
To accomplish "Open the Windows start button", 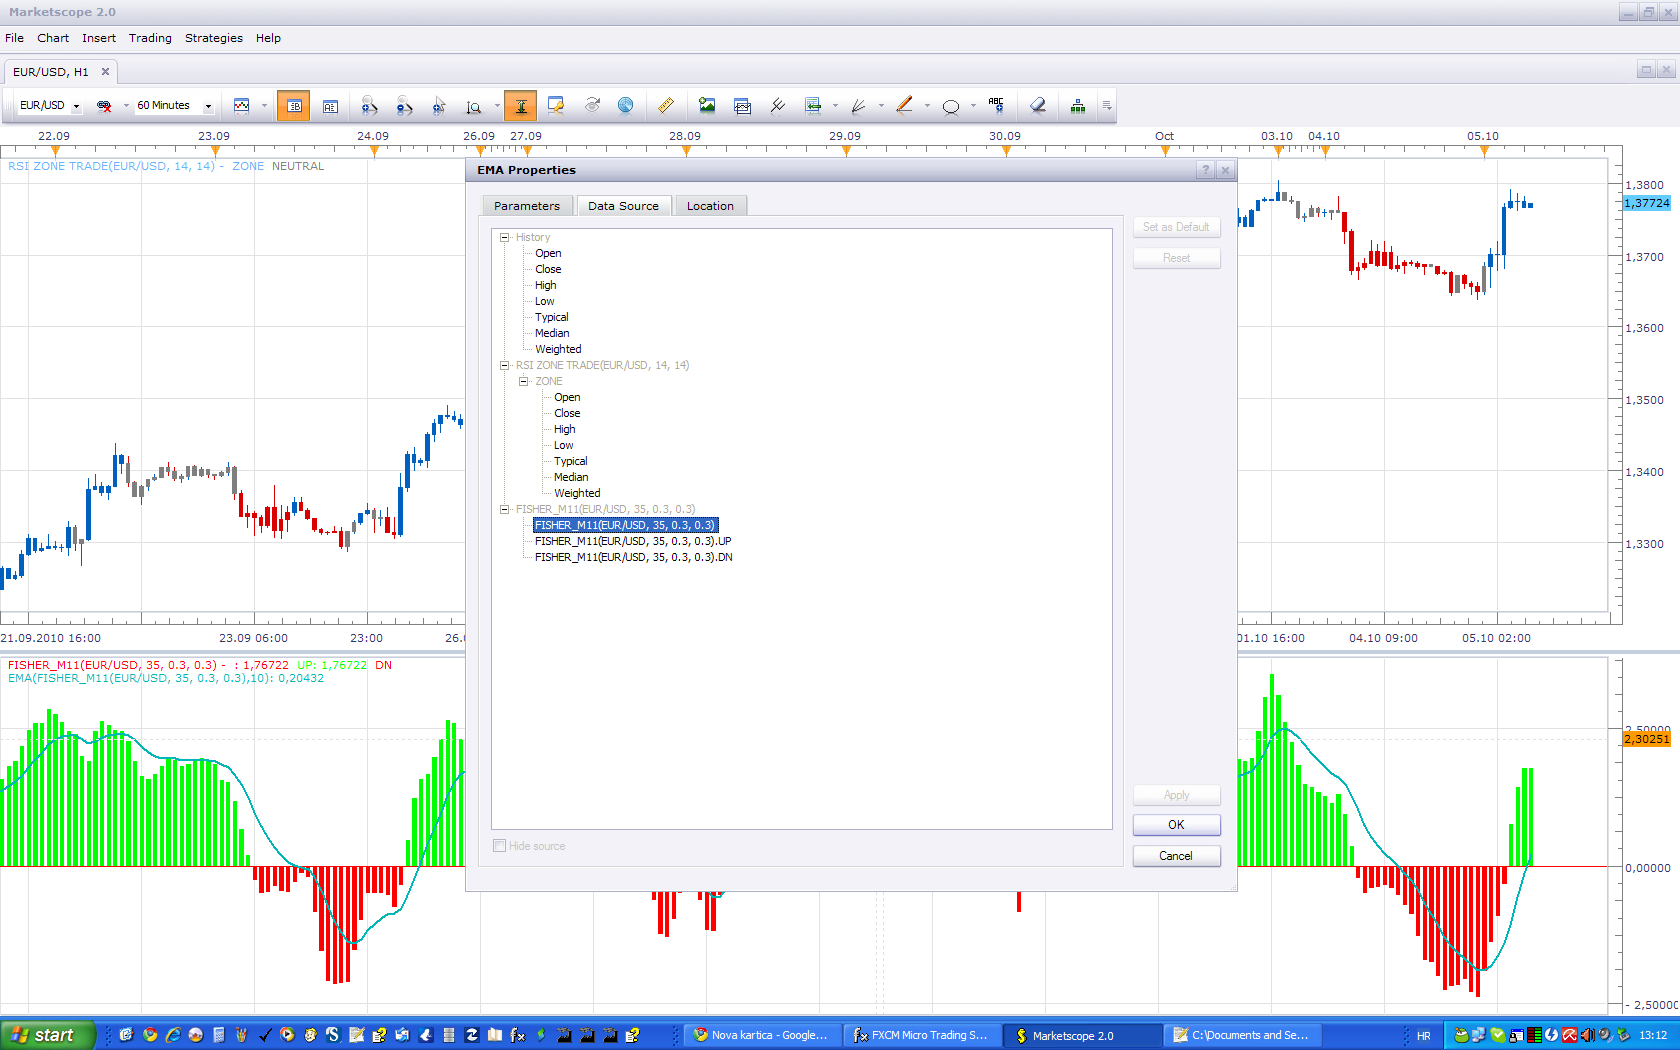I will [x=47, y=1035].
